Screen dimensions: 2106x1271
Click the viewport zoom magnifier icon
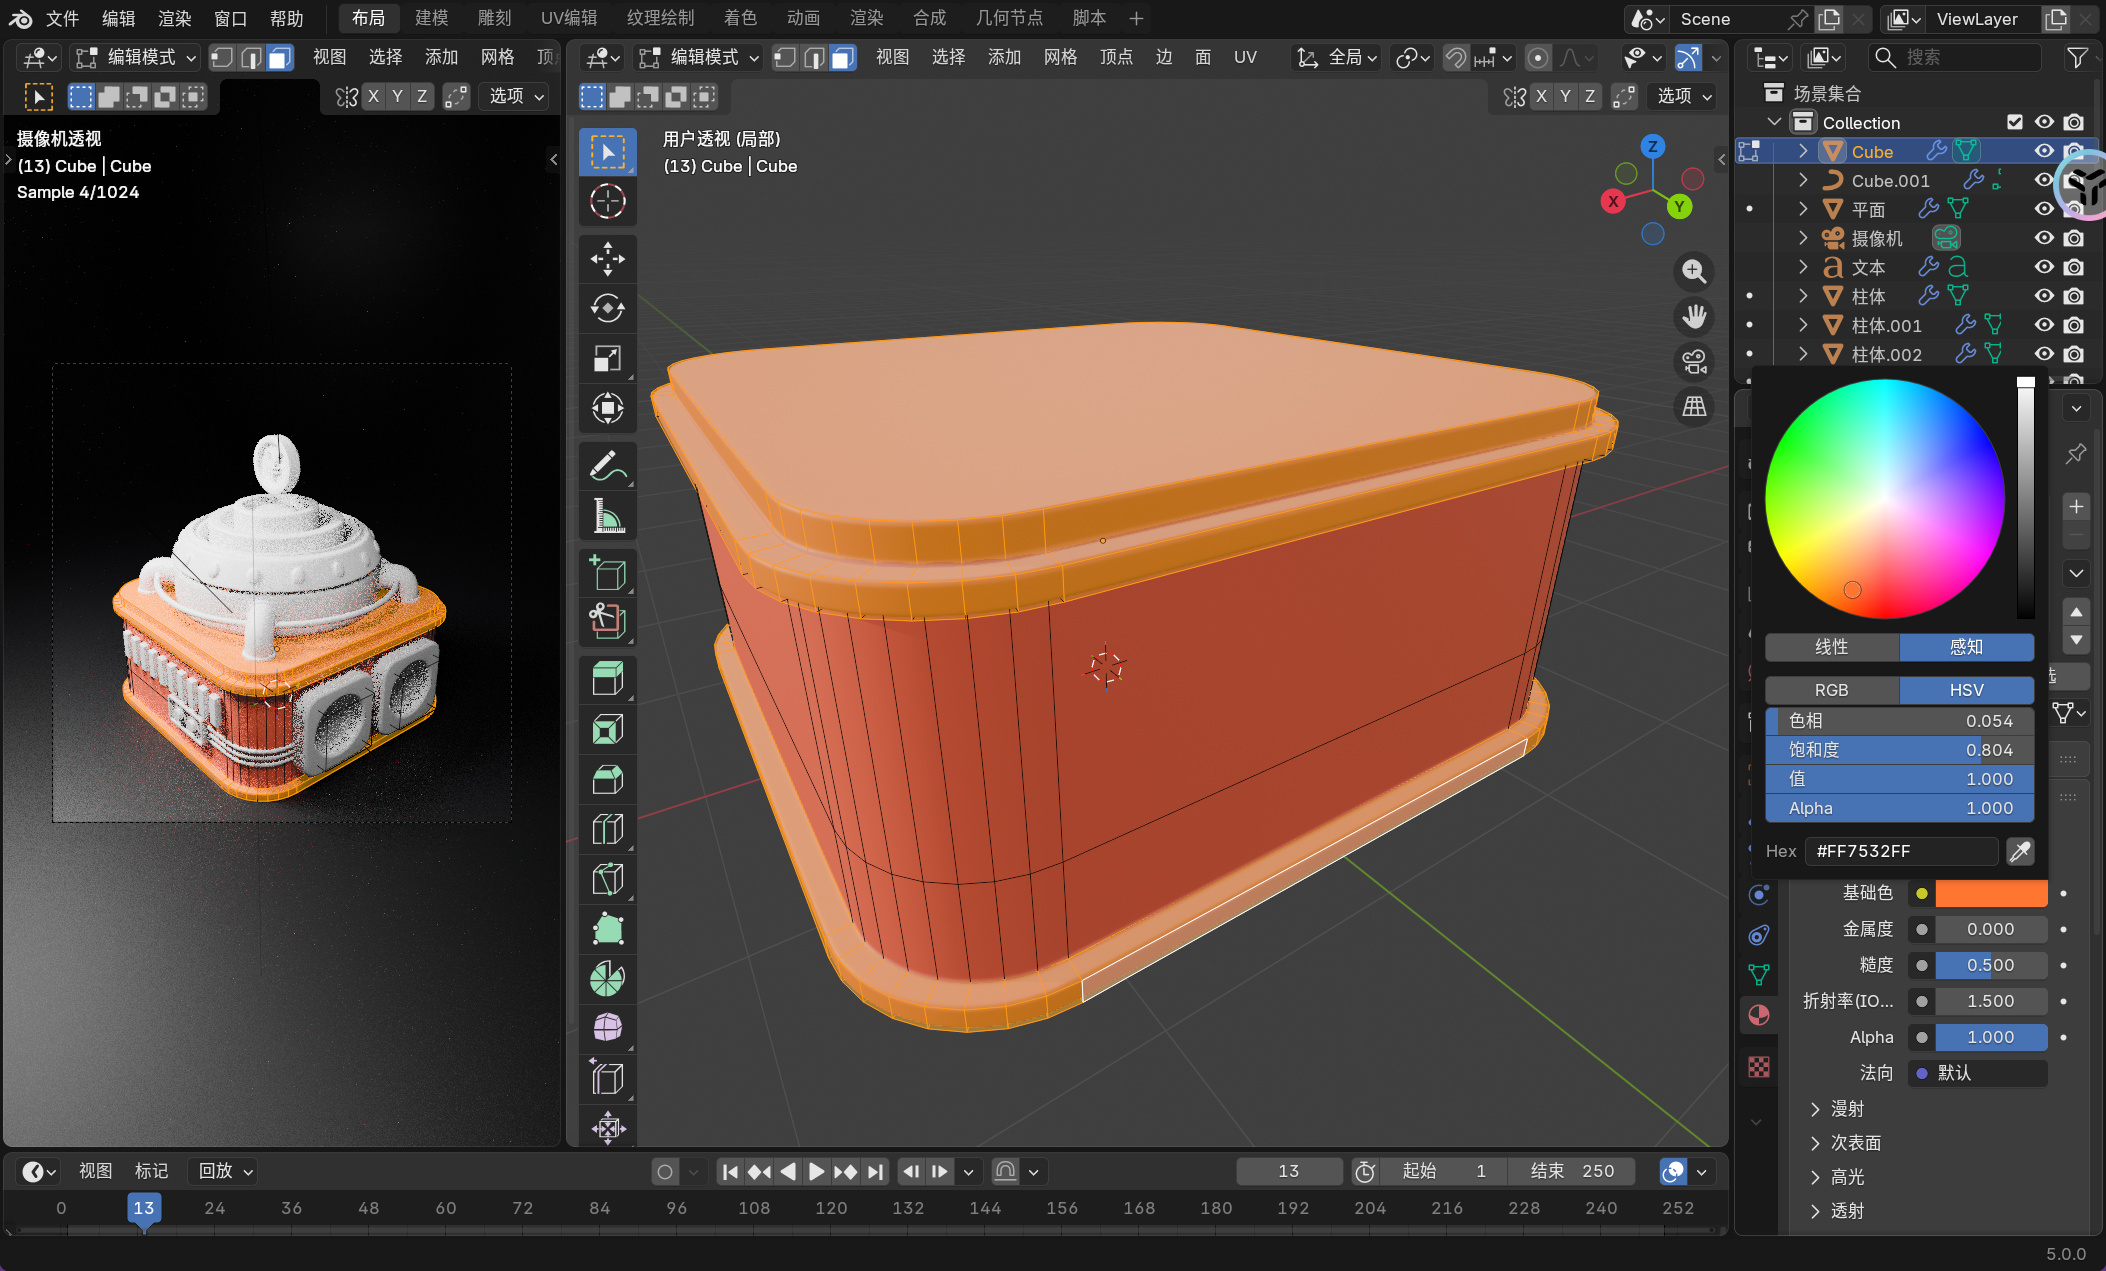1694,272
